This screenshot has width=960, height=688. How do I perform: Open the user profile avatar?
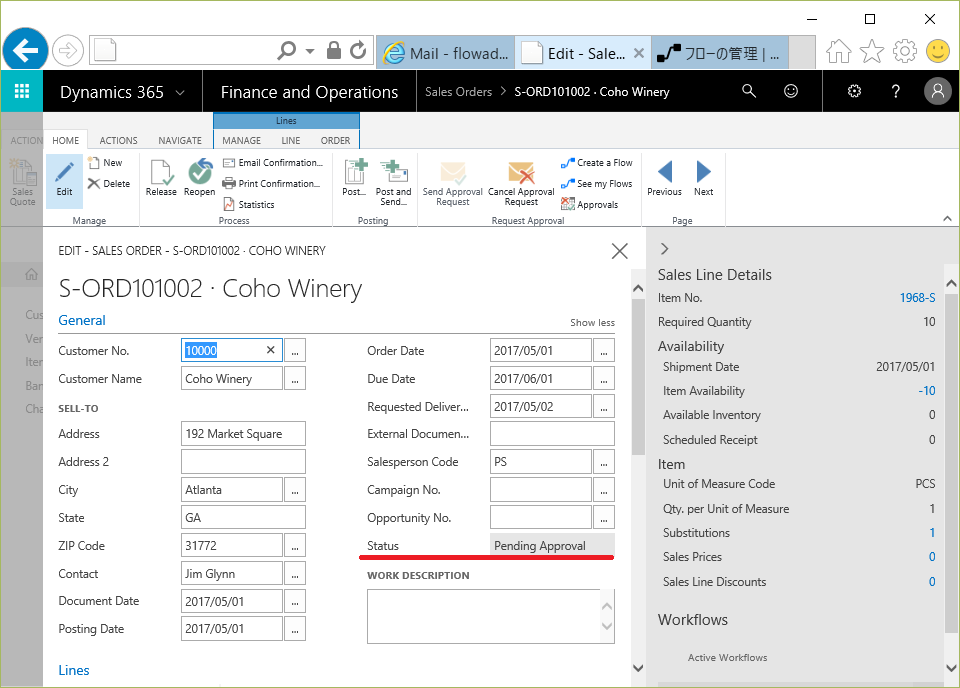[937, 91]
